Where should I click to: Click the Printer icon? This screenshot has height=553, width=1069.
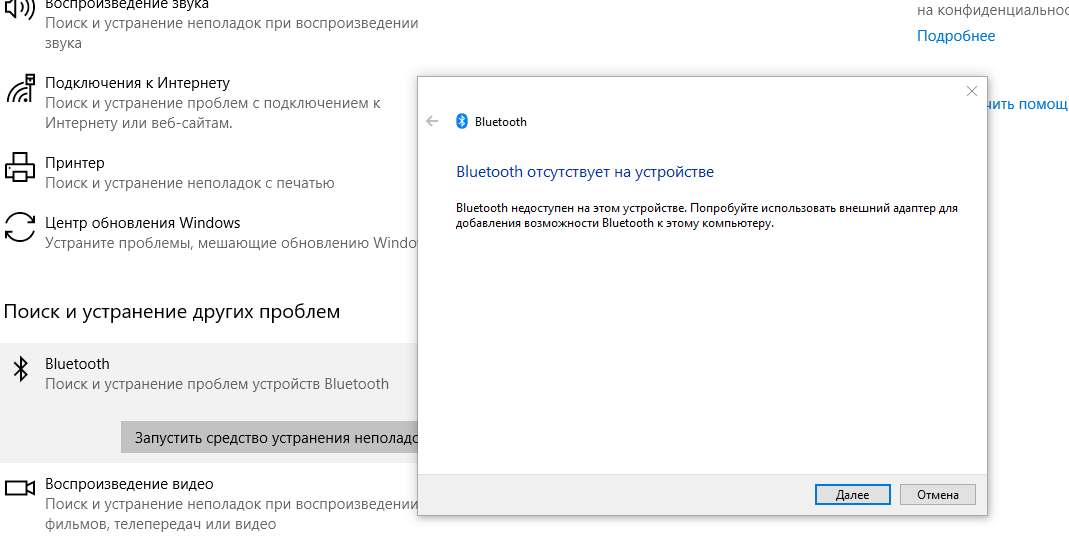click(20, 167)
